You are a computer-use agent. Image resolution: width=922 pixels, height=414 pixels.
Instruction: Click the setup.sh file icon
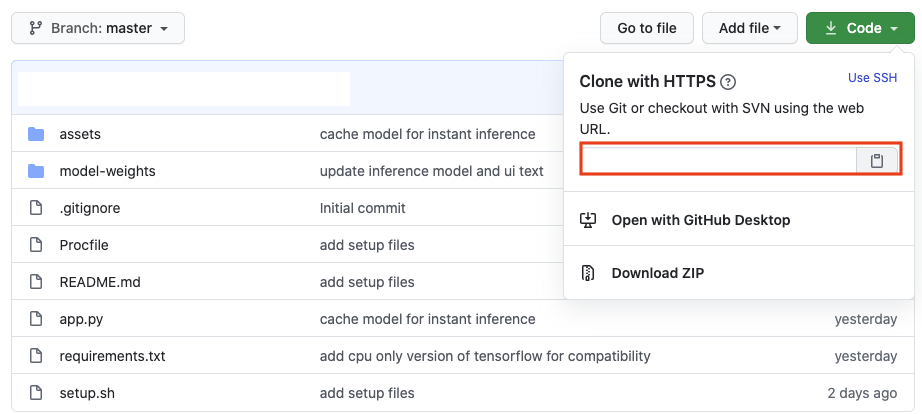(36, 393)
